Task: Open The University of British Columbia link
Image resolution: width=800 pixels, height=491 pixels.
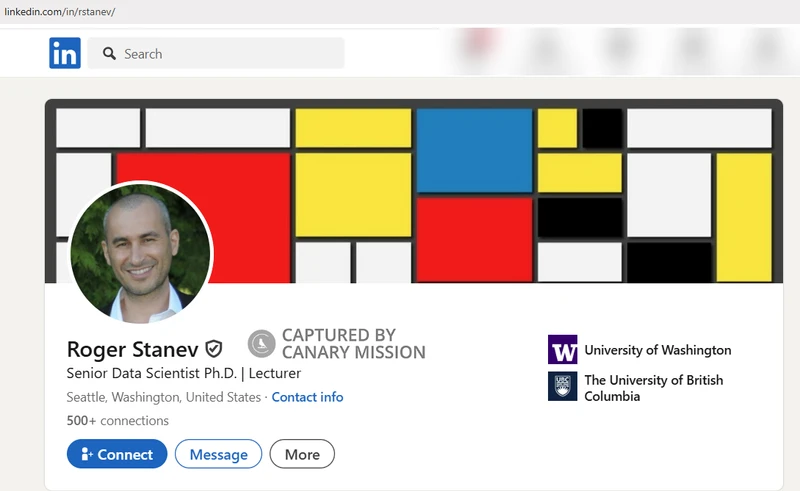Action: pyautogui.click(x=654, y=388)
